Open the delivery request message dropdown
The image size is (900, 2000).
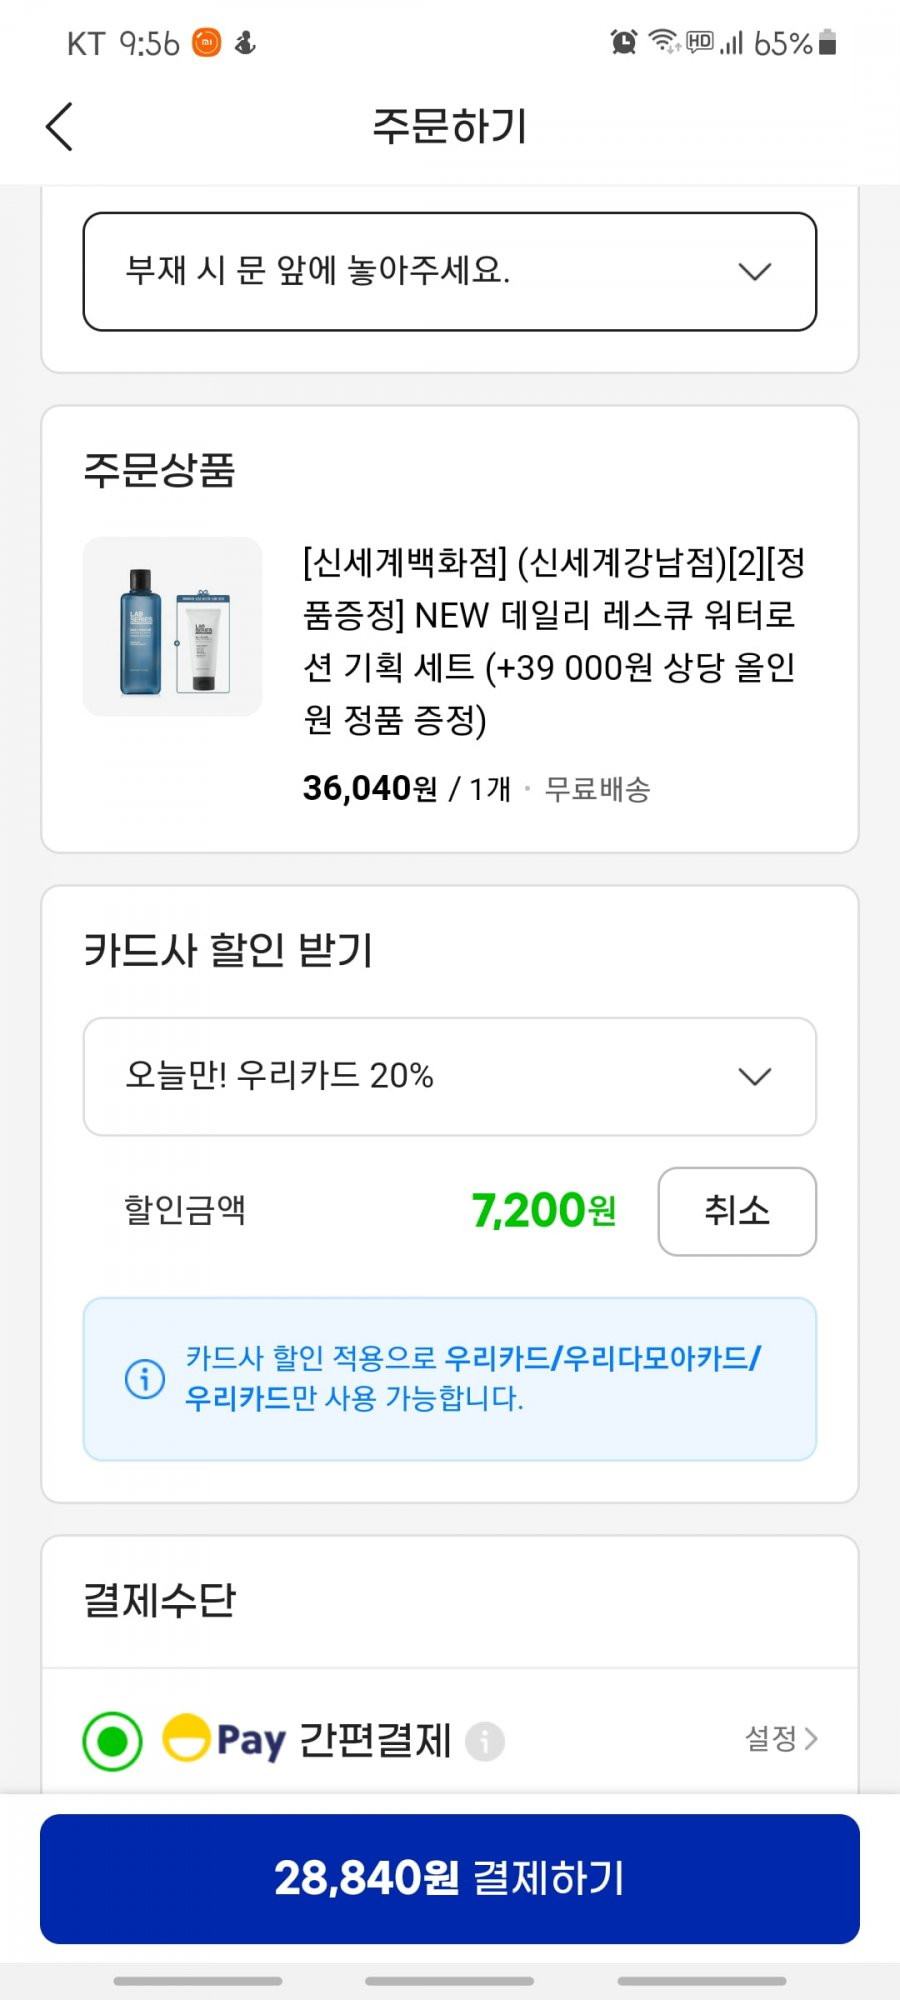(450, 271)
